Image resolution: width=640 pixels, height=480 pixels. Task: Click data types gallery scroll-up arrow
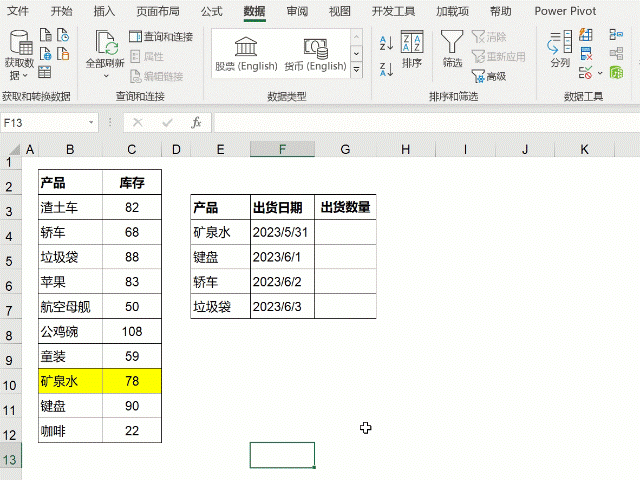click(356, 37)
